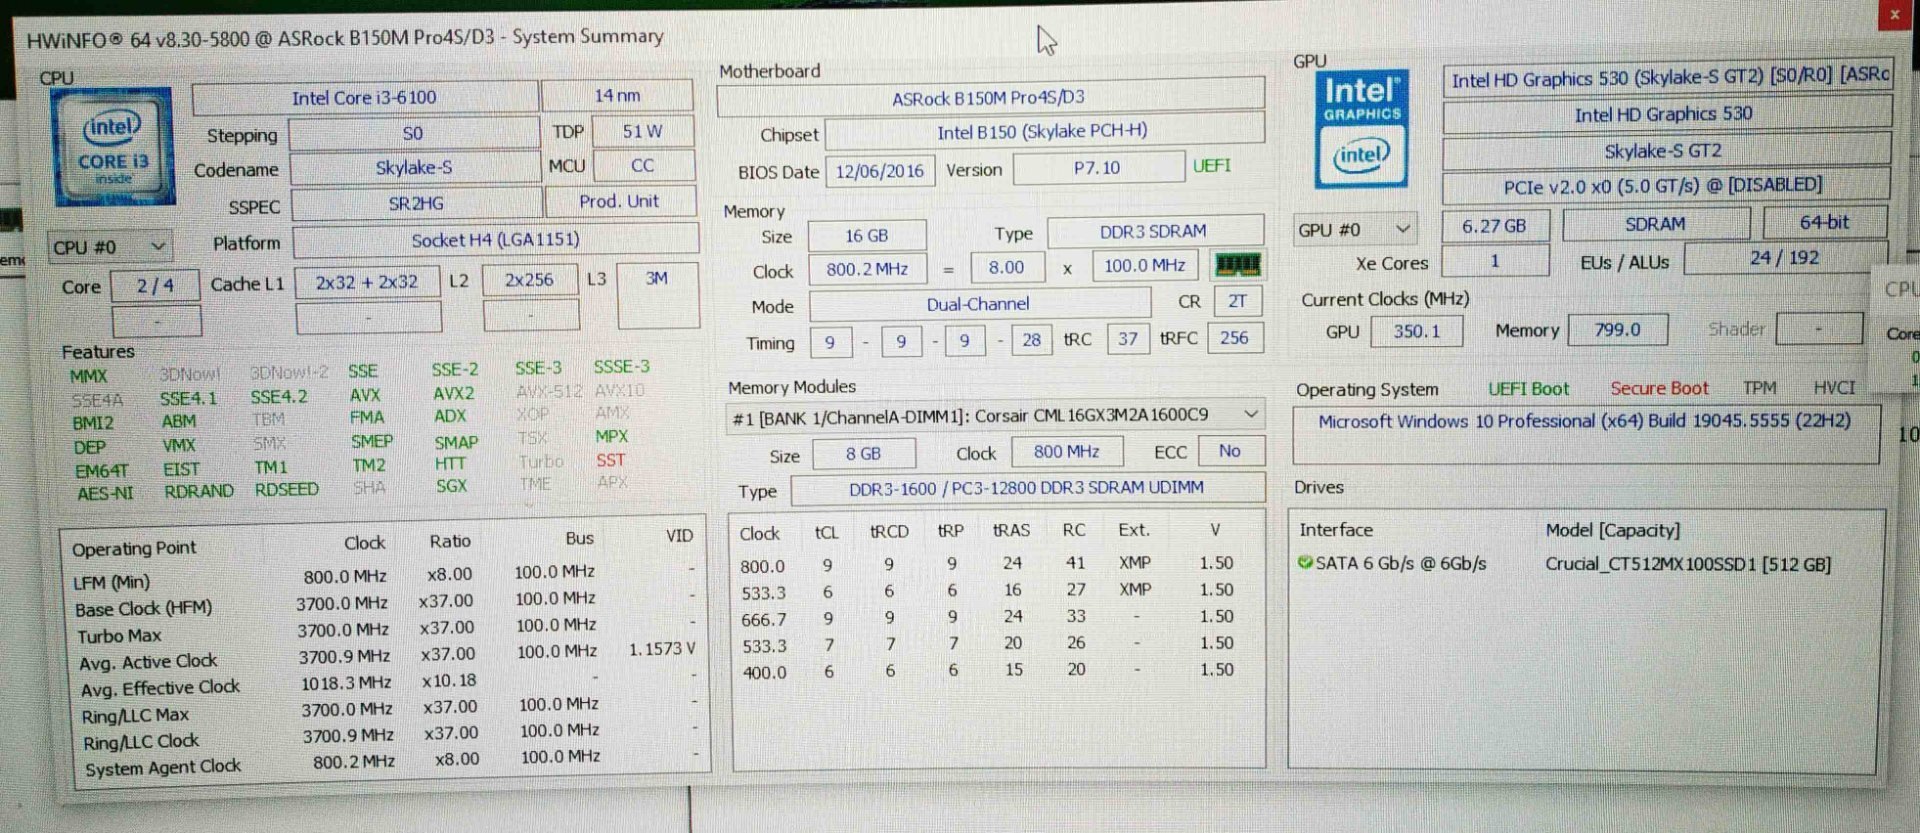Click the red Secure Boot status label

(1659, 389)
